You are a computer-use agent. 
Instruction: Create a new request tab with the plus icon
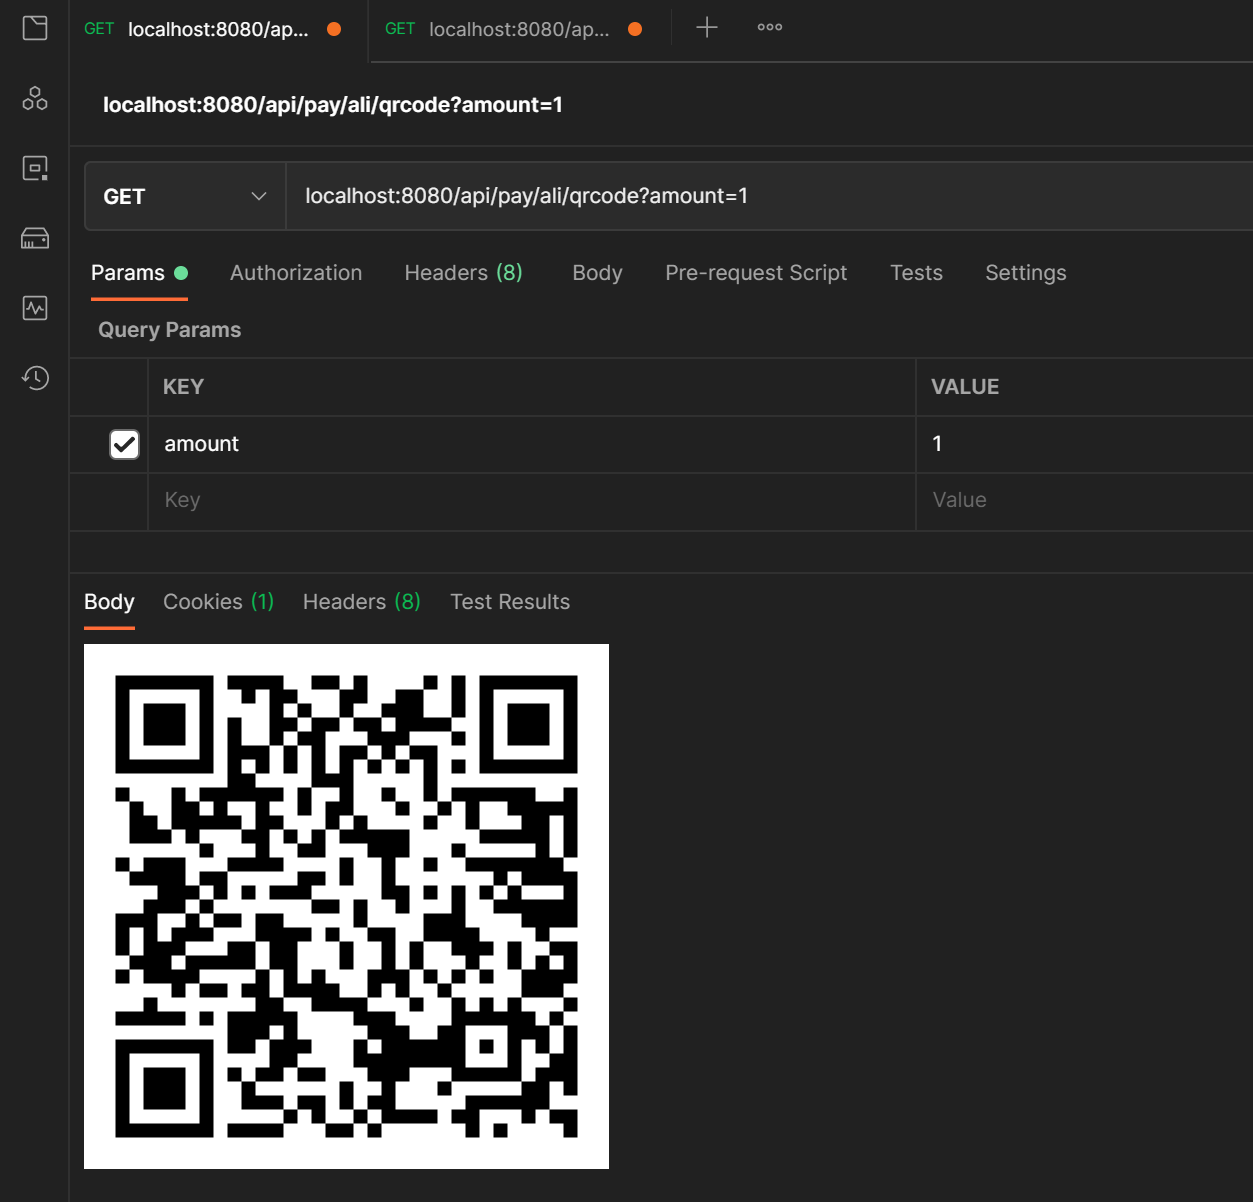click(706, 27)
